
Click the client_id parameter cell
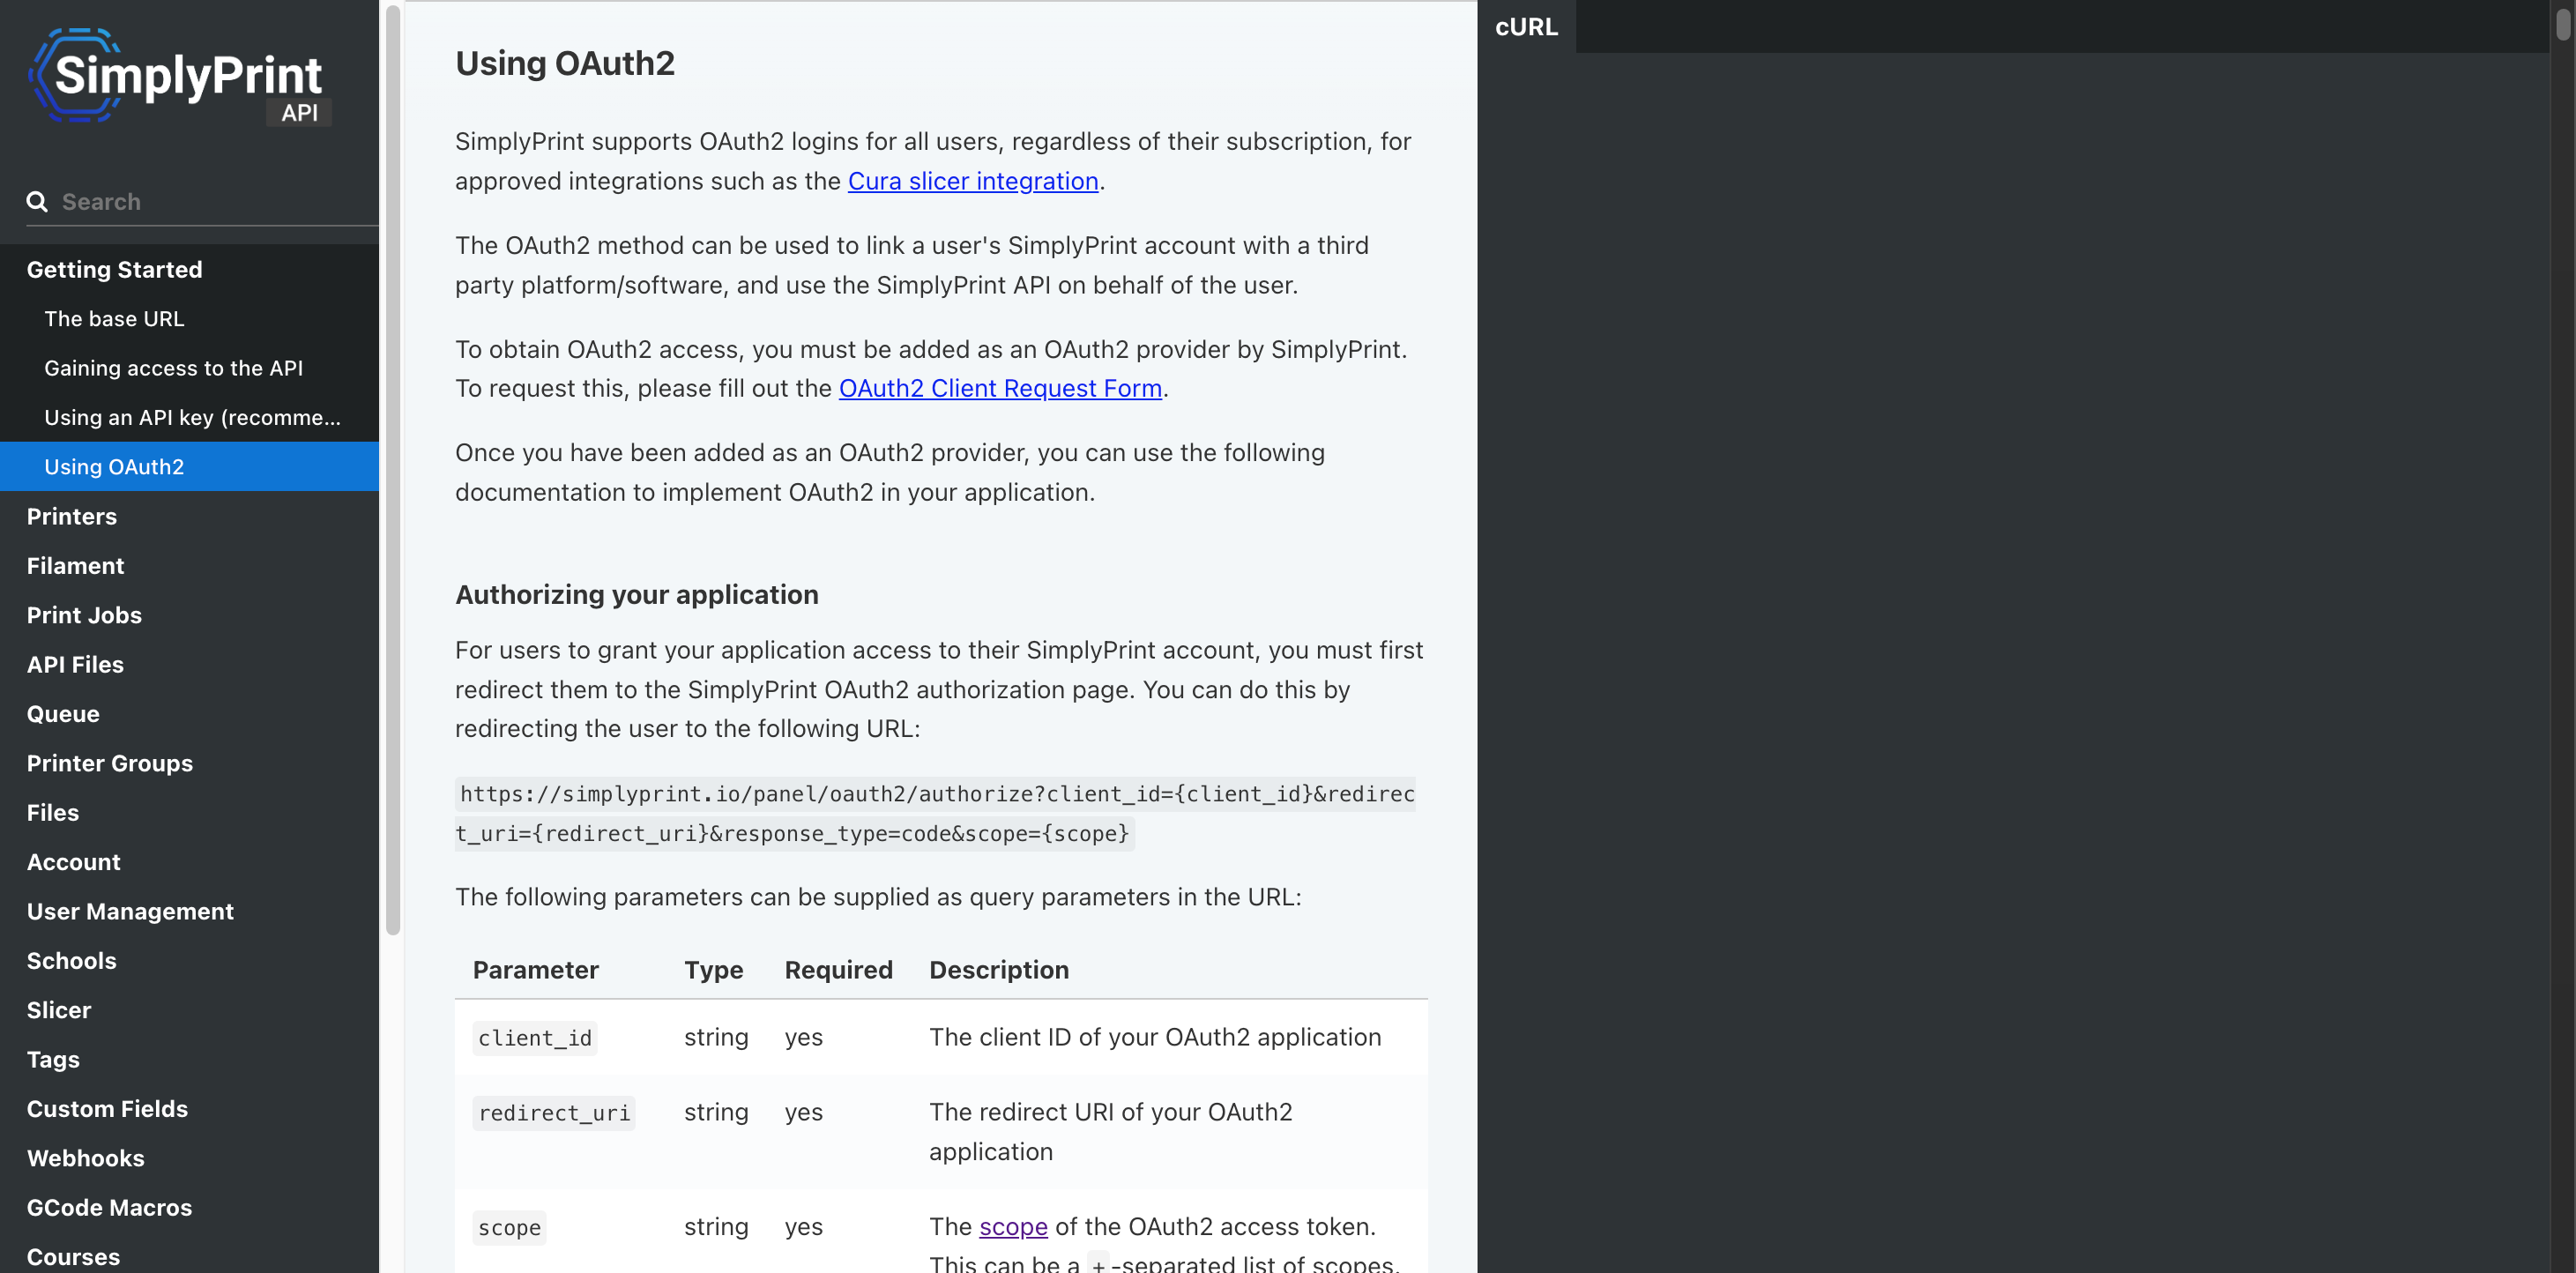[x=535, y=1038]
